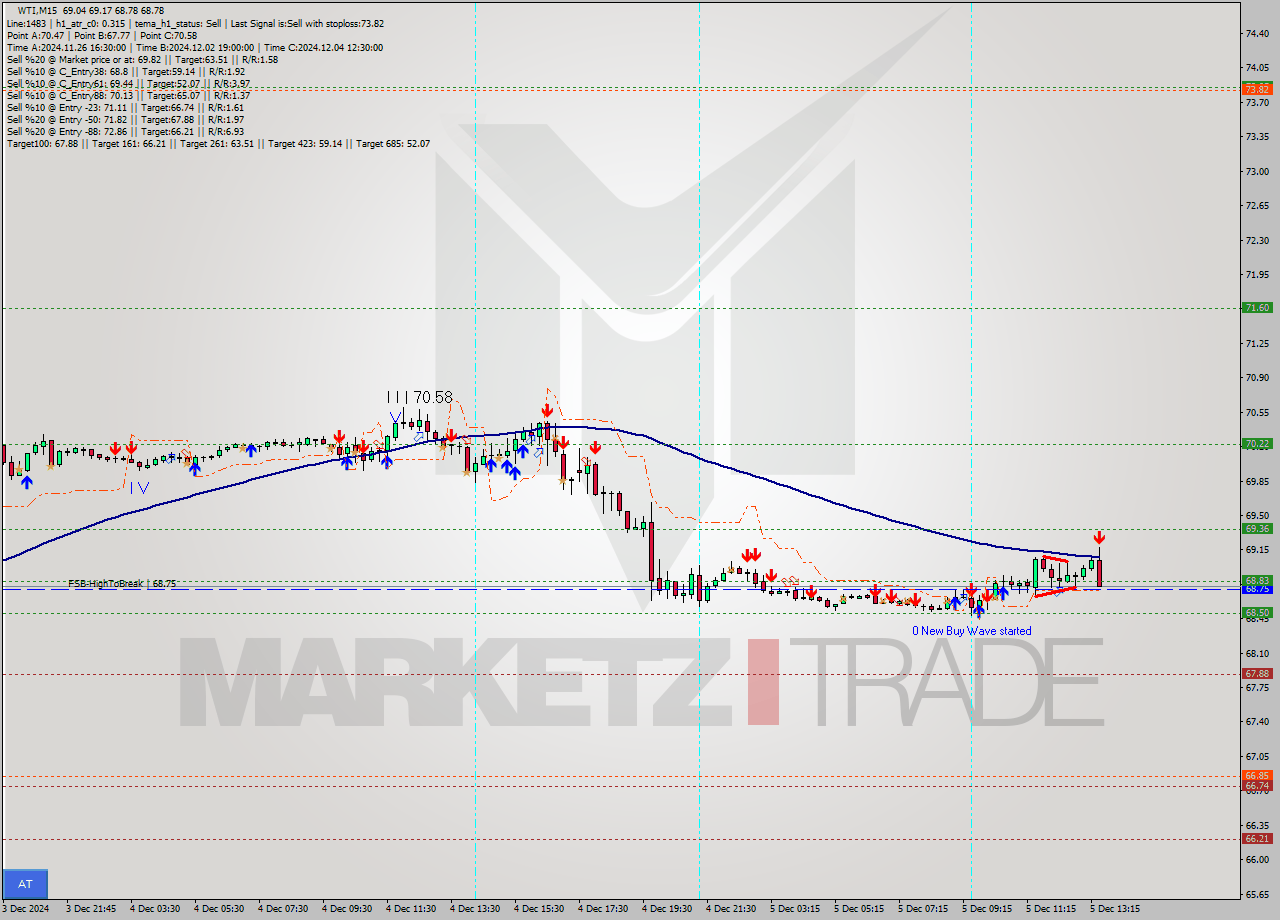1280x920 pixels.
Task: Click the 67.40 price axis value
Action: tap(1258, 721)
